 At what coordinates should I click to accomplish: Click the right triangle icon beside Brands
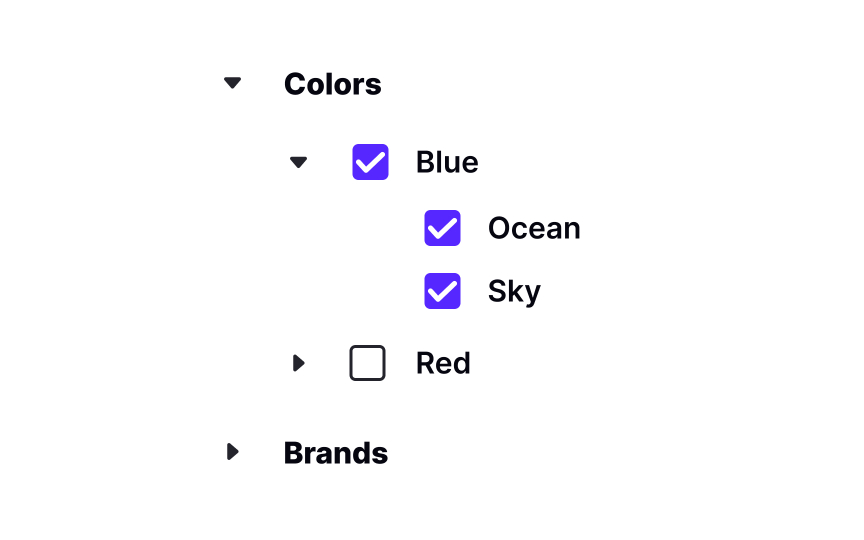233,452
